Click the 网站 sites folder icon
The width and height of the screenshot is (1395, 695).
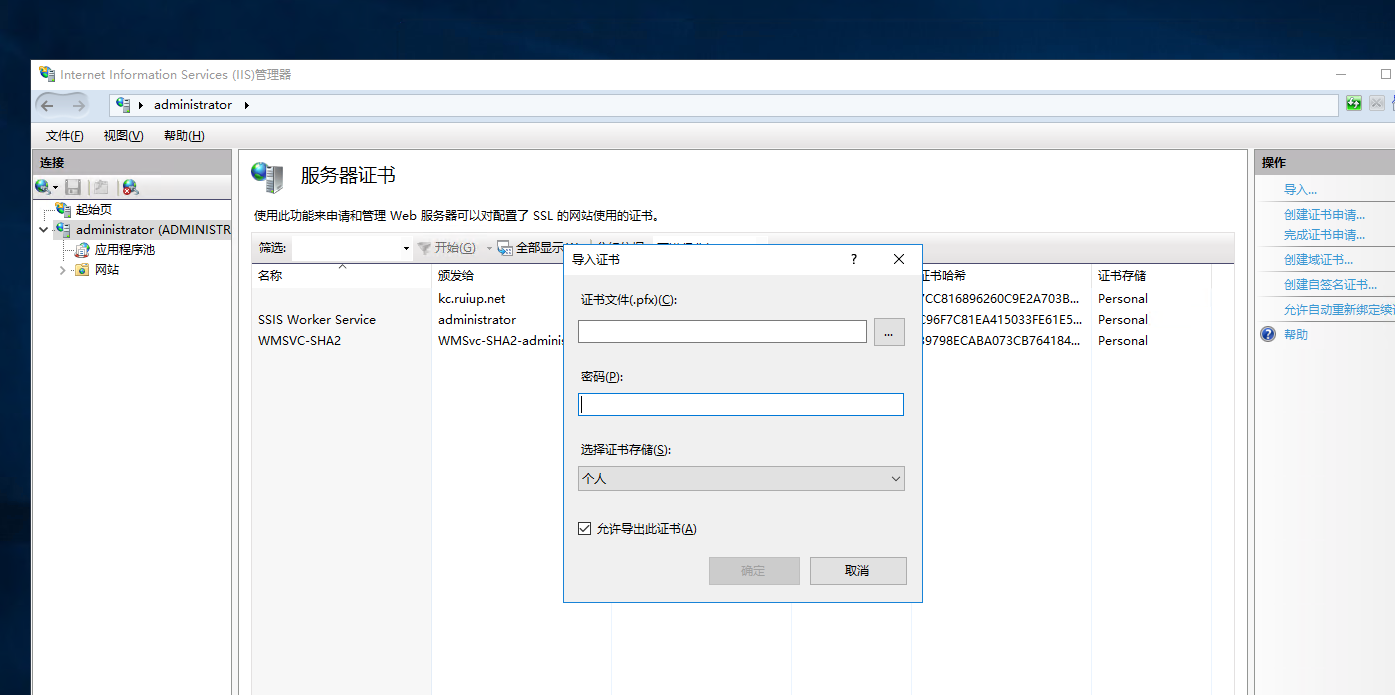coord(83,270)
